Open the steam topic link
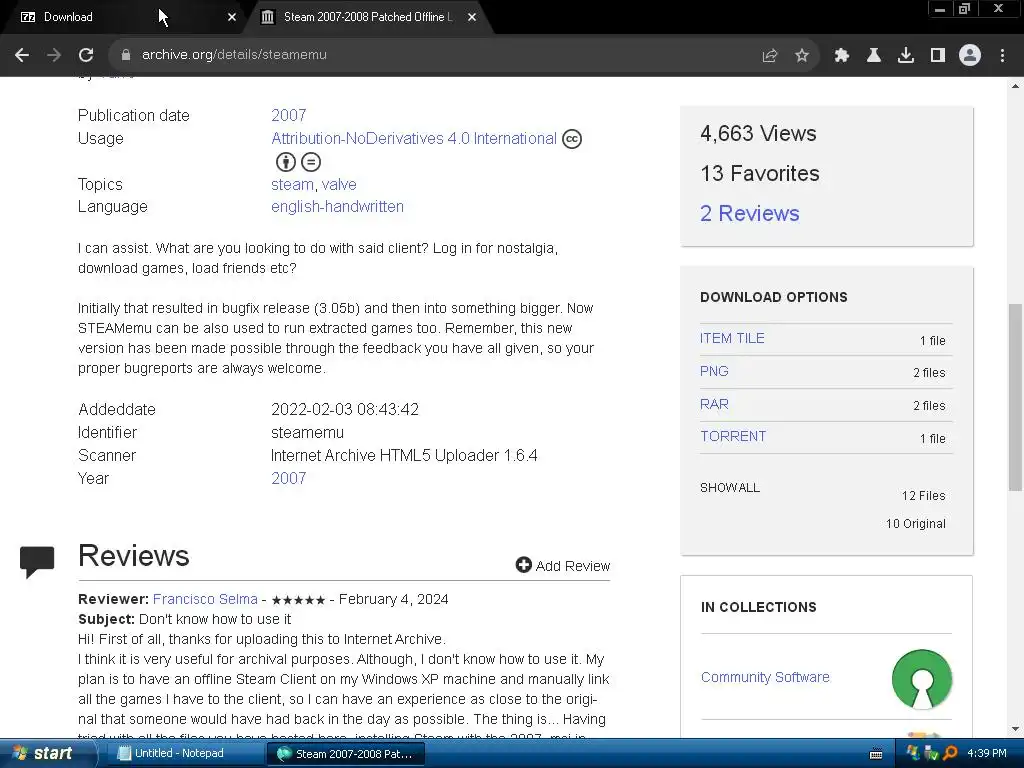This screenshot has height=768, width=1024. (292, 184)
